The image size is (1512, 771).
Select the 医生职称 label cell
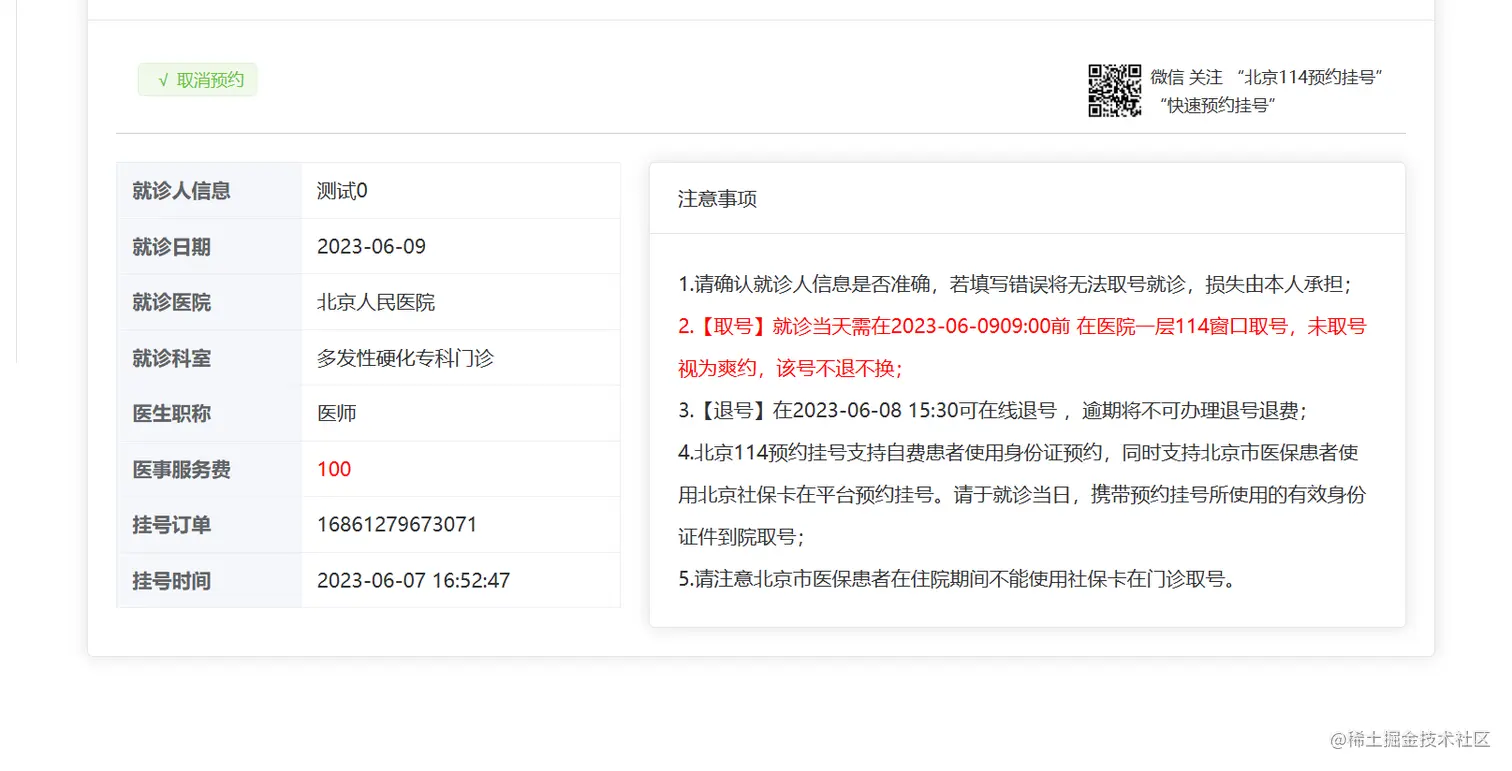coord(209,414)
